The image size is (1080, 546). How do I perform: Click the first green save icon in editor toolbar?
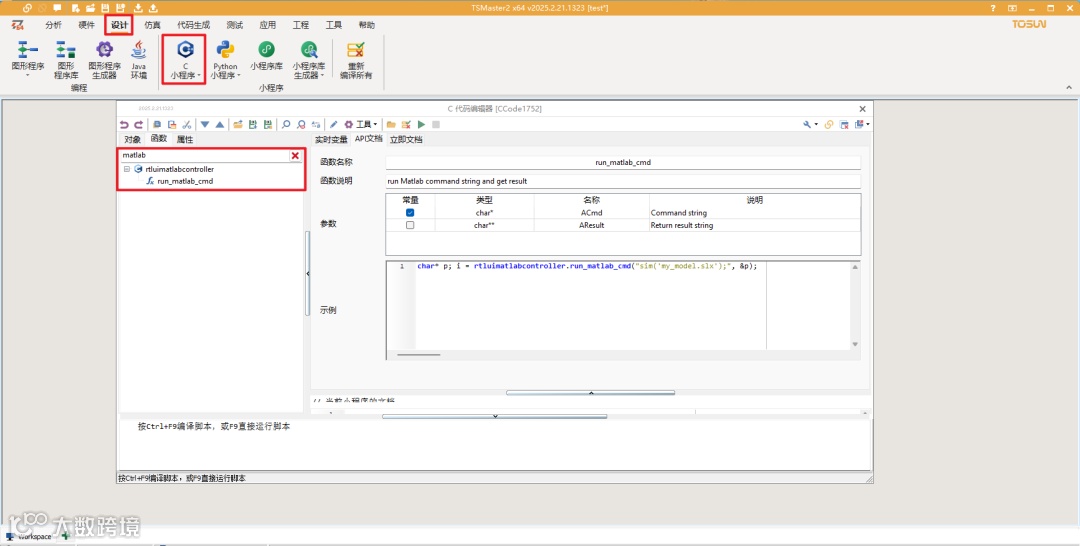click(x=253, y=125)
